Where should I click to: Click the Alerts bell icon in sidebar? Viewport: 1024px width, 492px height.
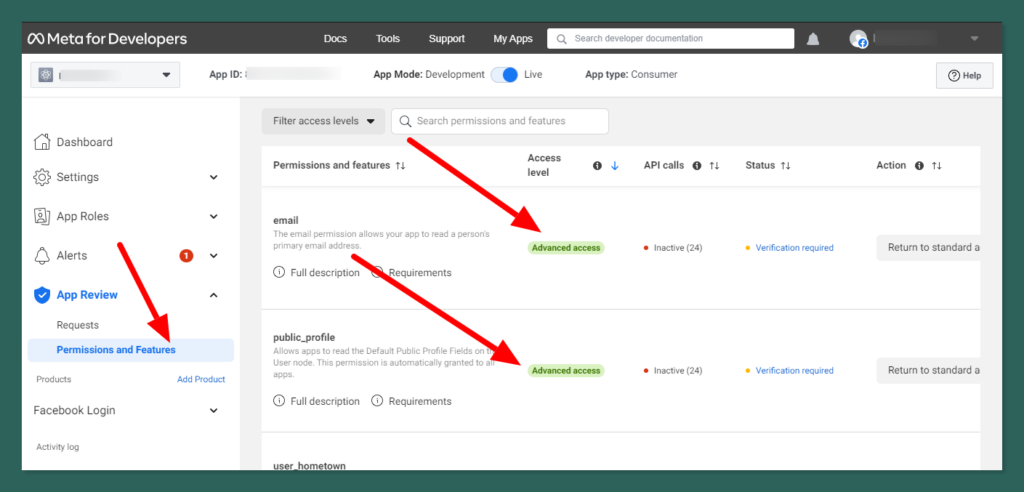pos(42,255)
